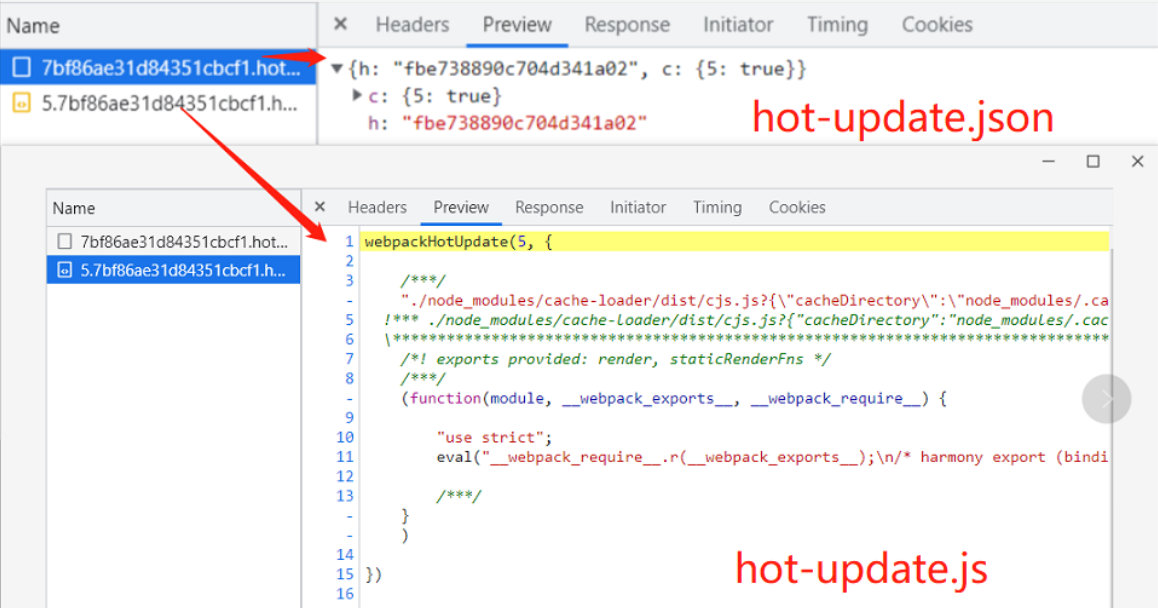
Task: Select 5.7bf86ae31d84351cbcf1.h... request in upper list
Action: [158, 103]
